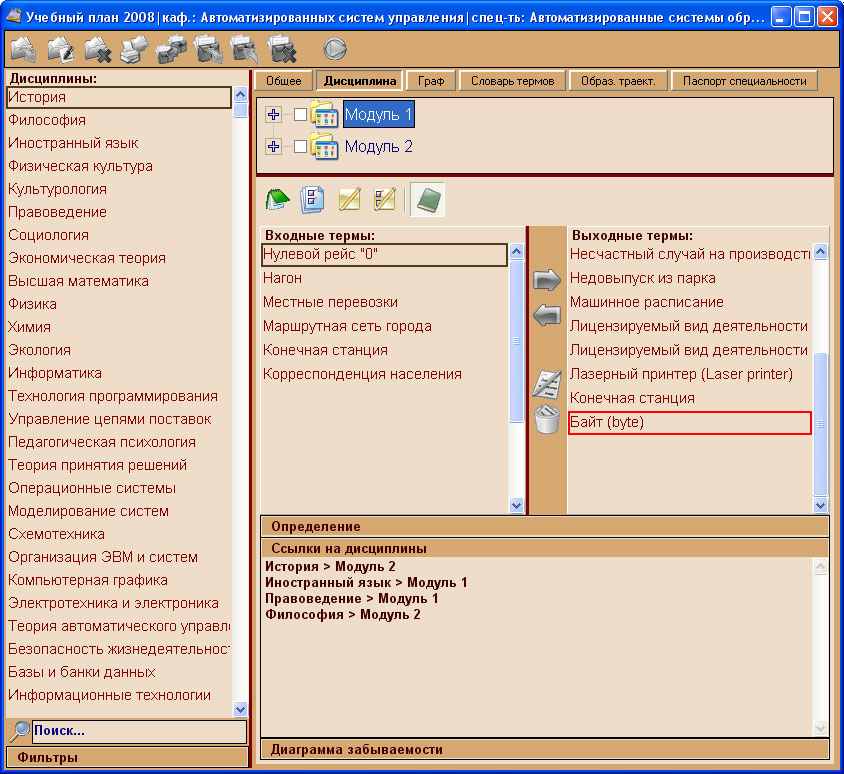844x774 pixels.
Task: Click the cabinet with pencil icon
Action: [245, 49]
